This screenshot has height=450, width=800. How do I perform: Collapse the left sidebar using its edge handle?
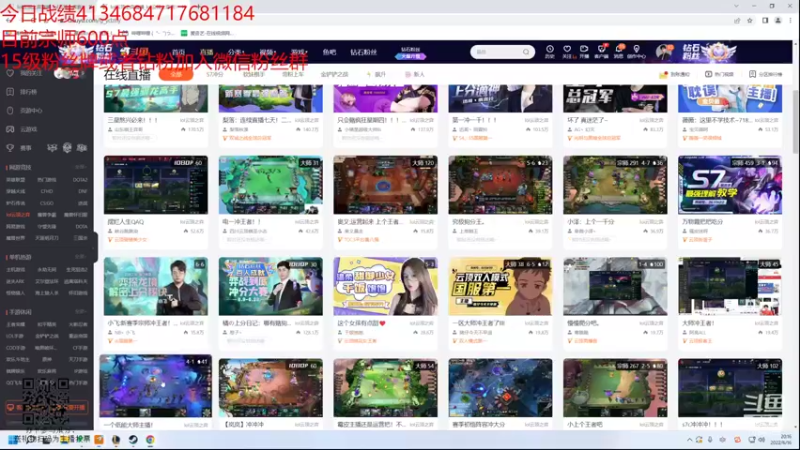click(95, 247)
